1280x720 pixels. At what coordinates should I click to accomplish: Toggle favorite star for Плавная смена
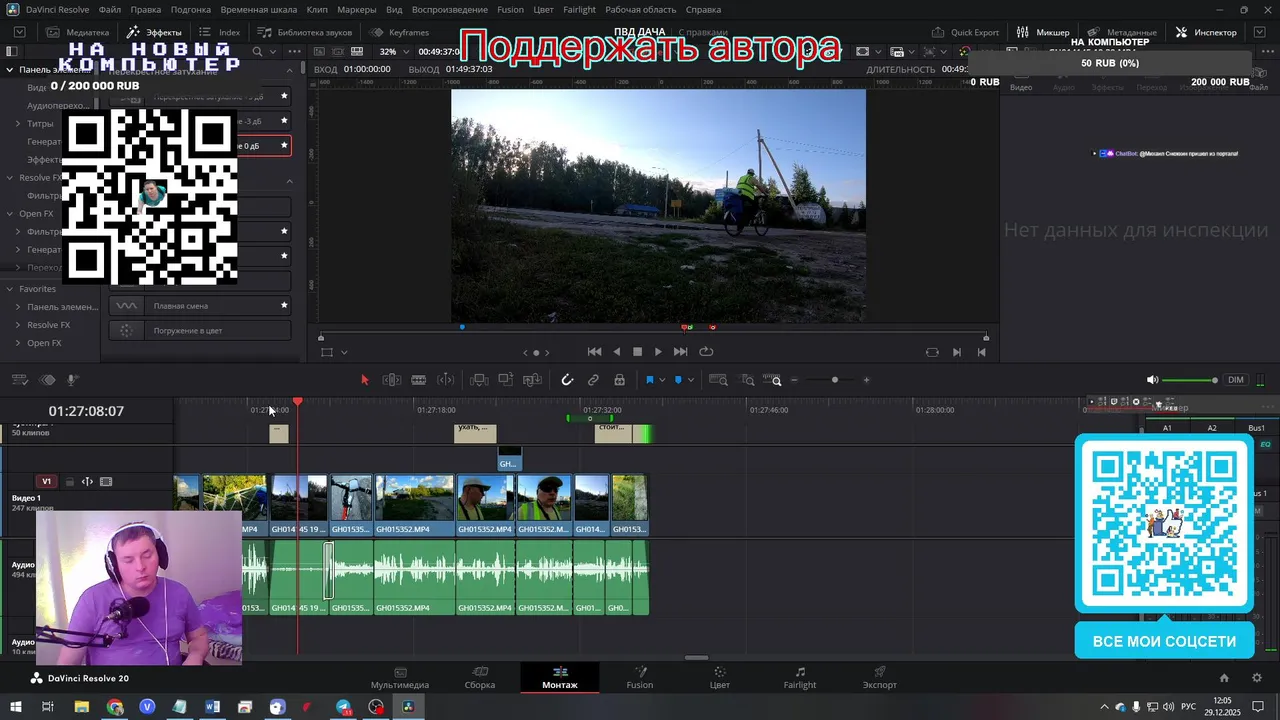click(x=284, y=306)
